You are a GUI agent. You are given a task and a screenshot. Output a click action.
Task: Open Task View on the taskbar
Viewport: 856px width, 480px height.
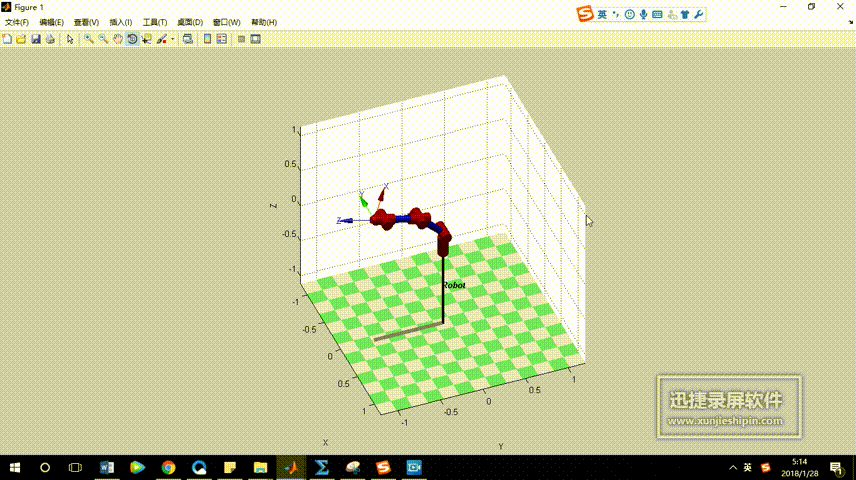[75, 467]
